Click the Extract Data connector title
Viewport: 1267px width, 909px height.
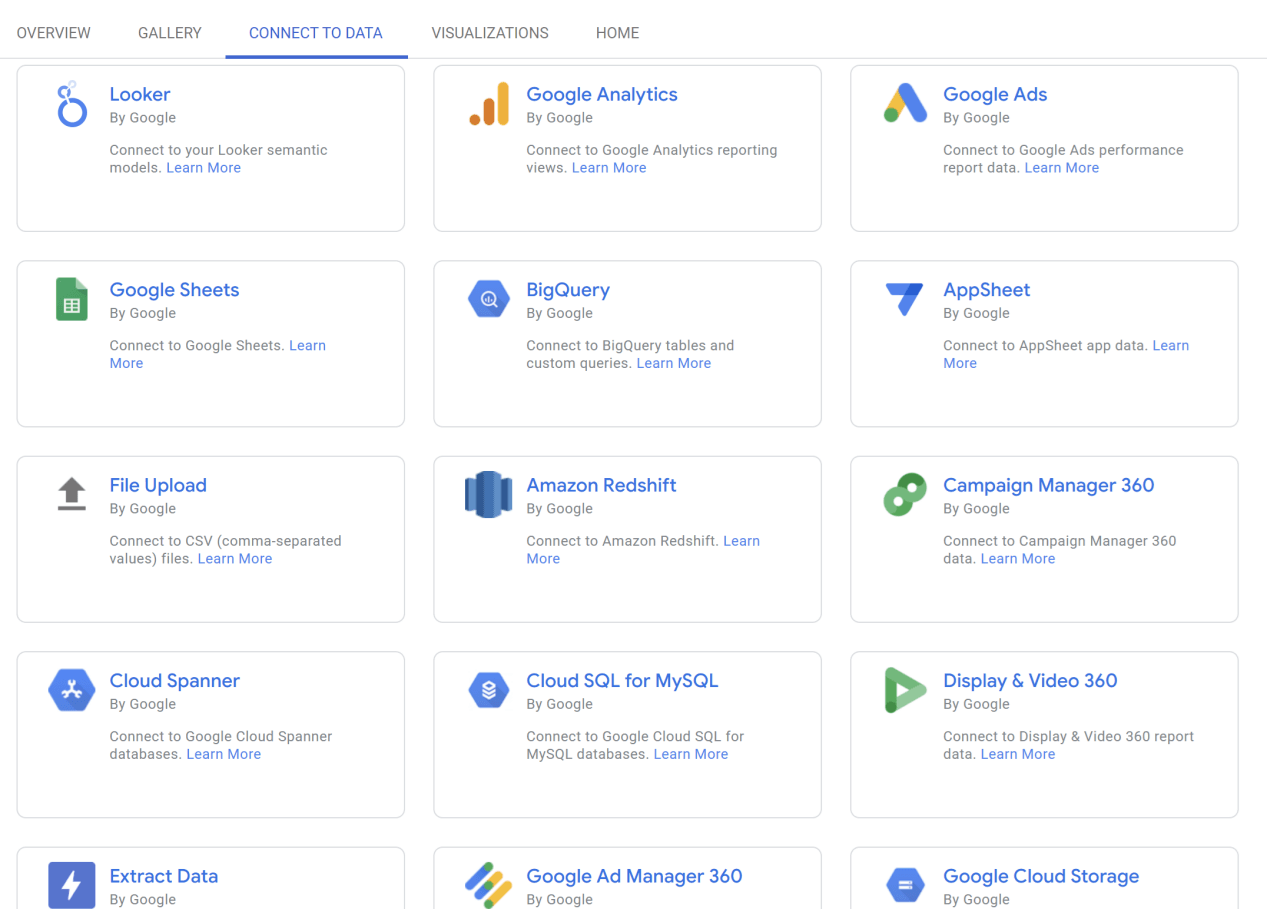coord(164,876)
